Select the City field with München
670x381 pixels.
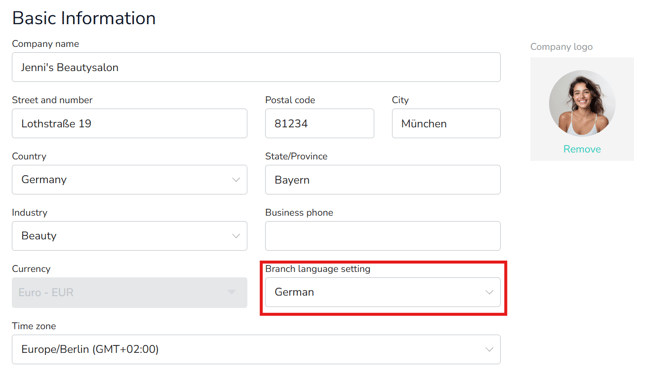(446, 123)
